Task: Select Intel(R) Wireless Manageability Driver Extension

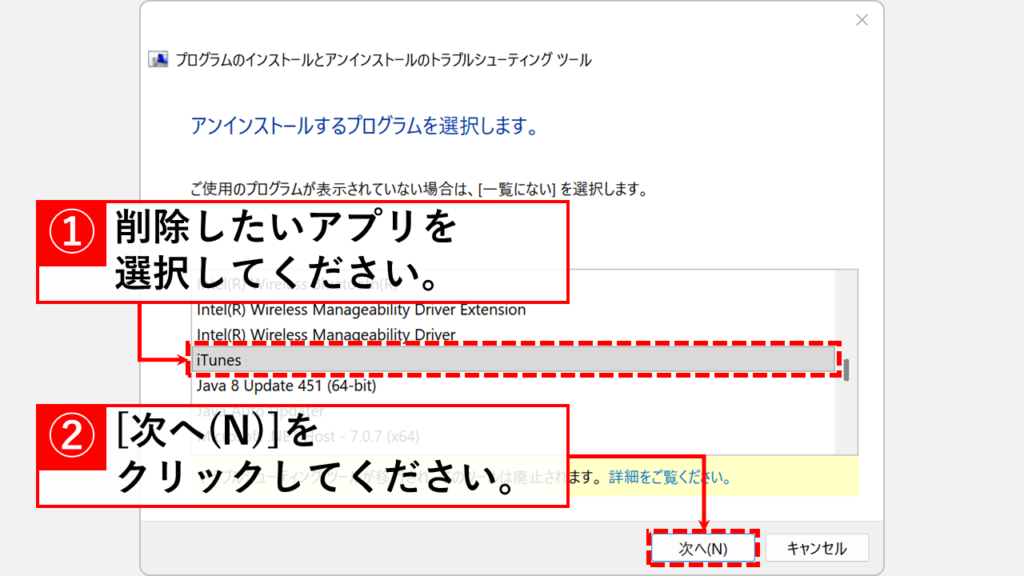Action: (x=513, y=310)
